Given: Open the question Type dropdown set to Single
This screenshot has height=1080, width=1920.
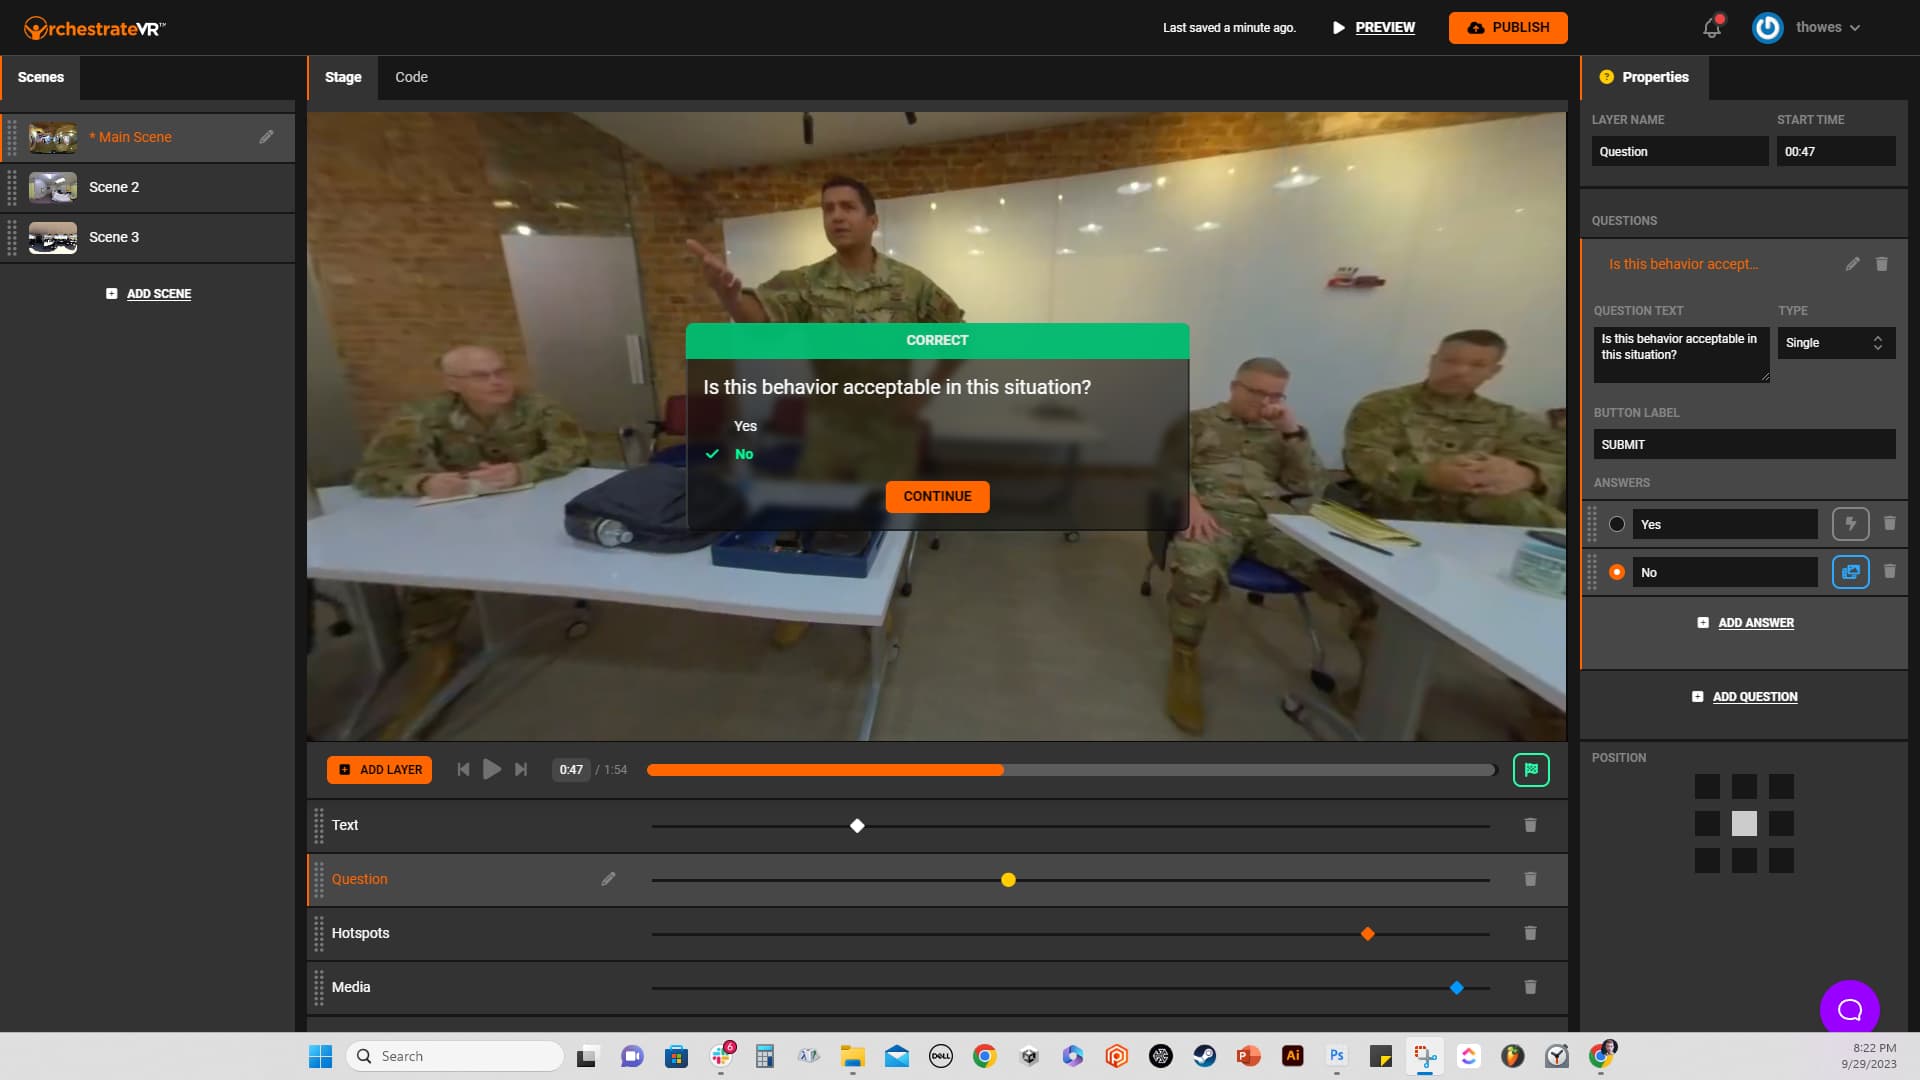Looking at the screenshot, I should pyautogui.click(x=1835, y=343).
